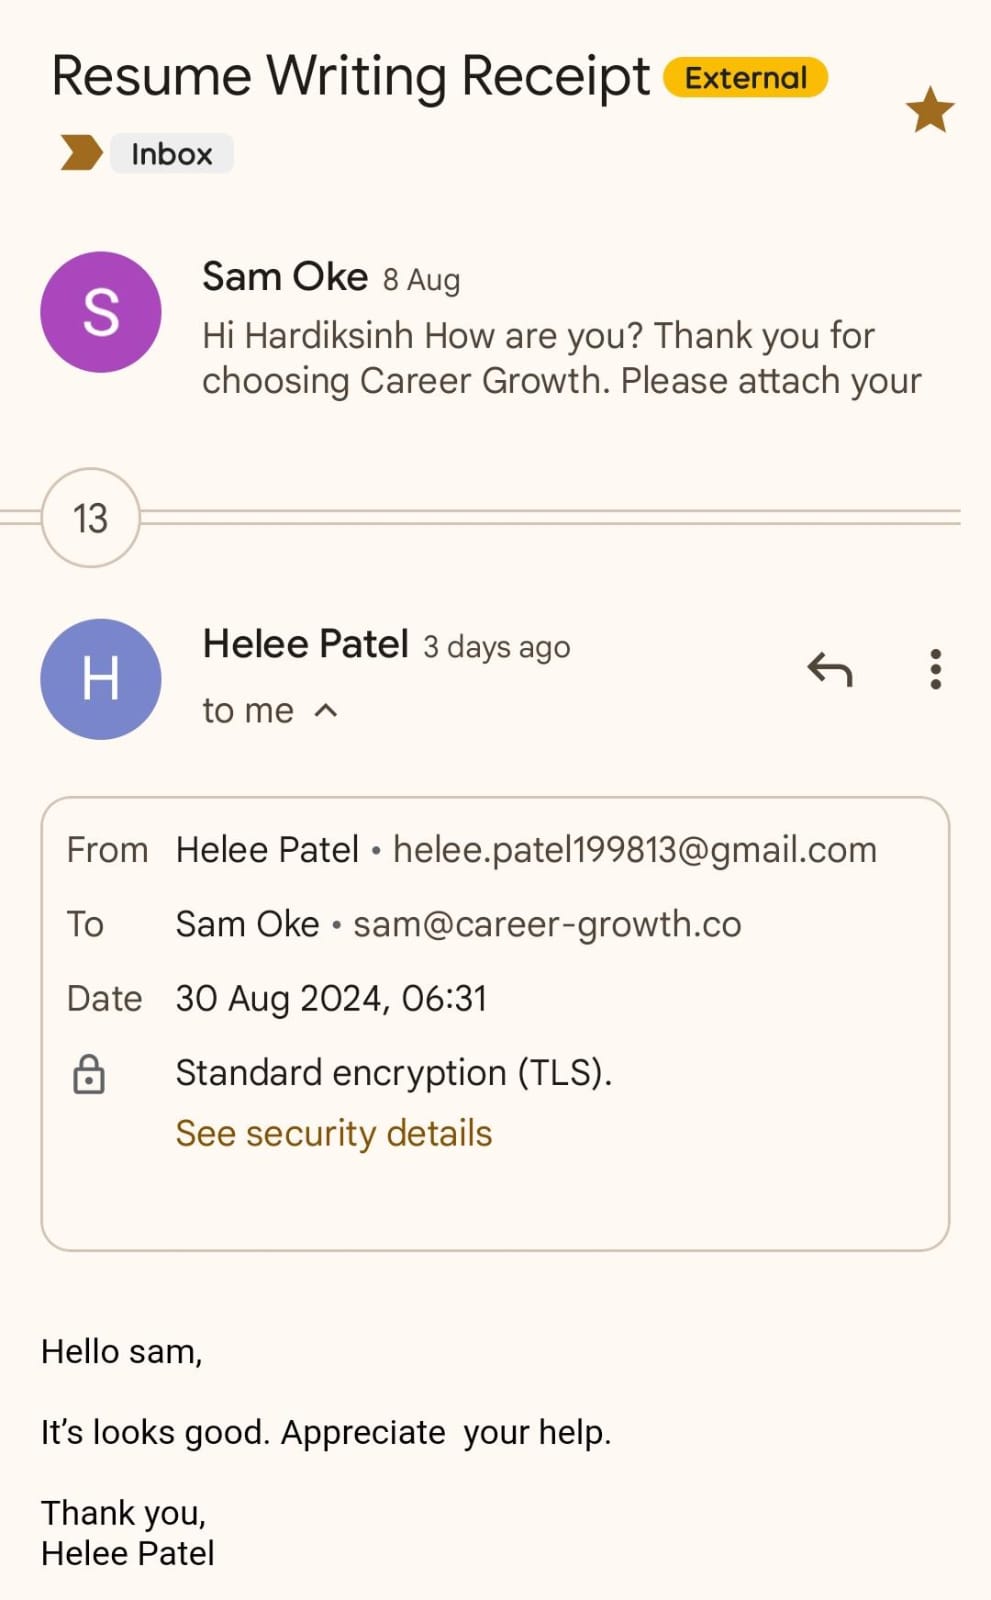
Task: Open Helee Patel's blue avatar
Action: [100, 679]
